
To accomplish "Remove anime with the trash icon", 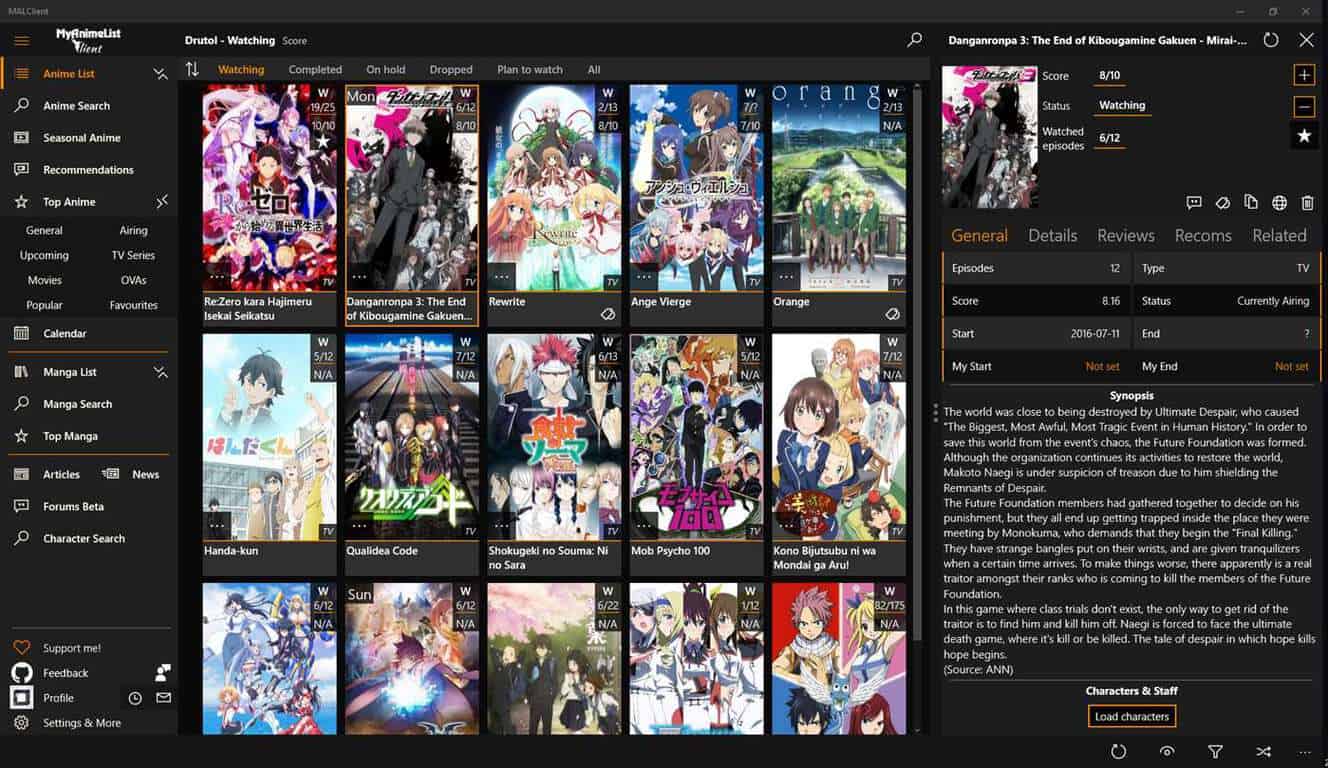I will pyautogui.click(x=1307, y=203).
